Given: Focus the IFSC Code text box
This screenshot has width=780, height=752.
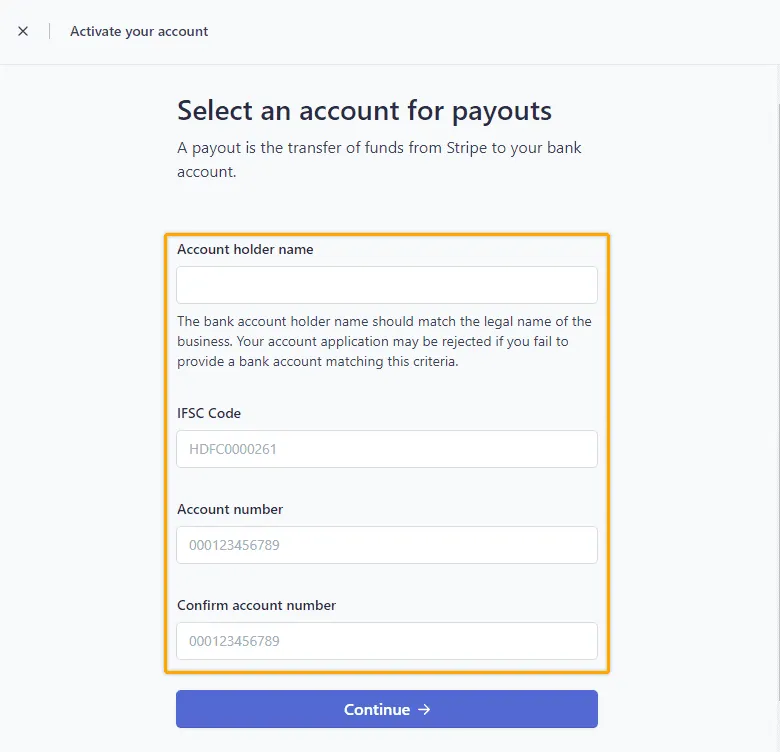Looking at the screenshot, I should tap(386, 449).
